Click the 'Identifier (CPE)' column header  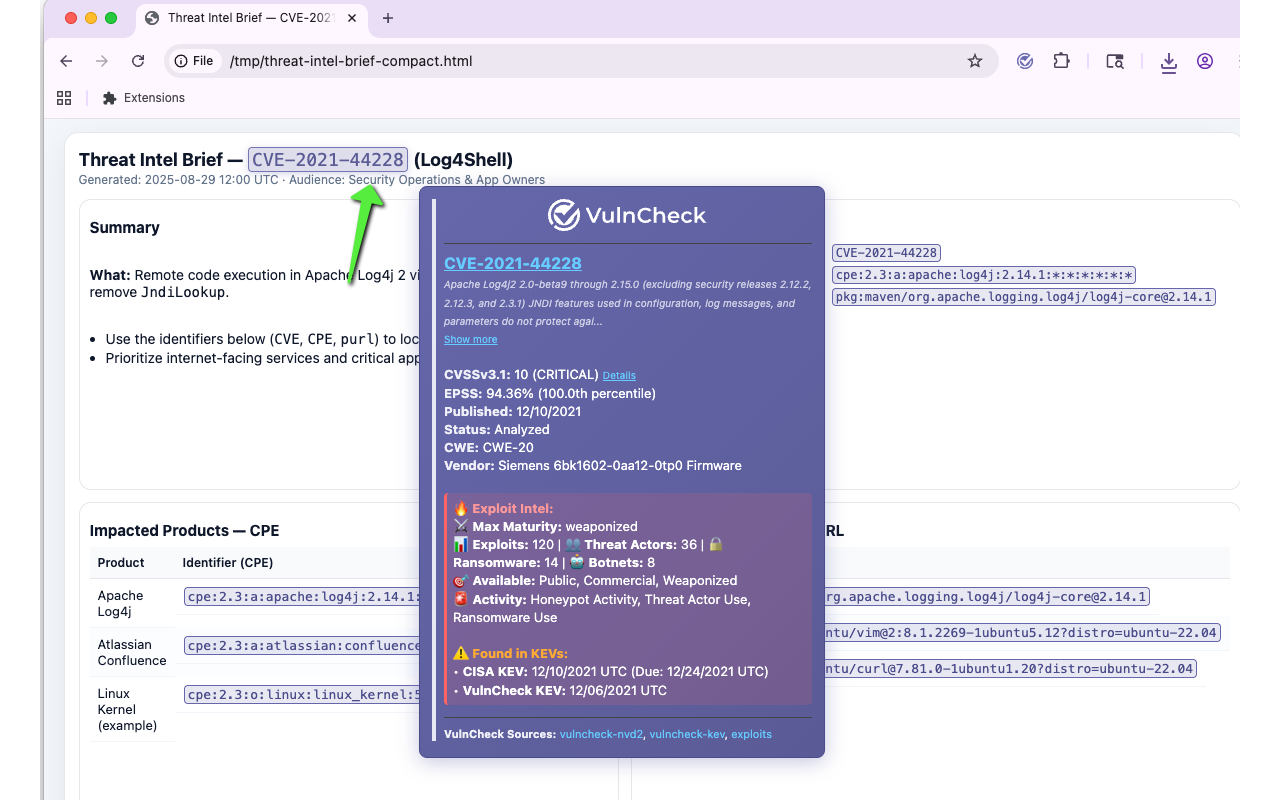[x=228, y=562]
